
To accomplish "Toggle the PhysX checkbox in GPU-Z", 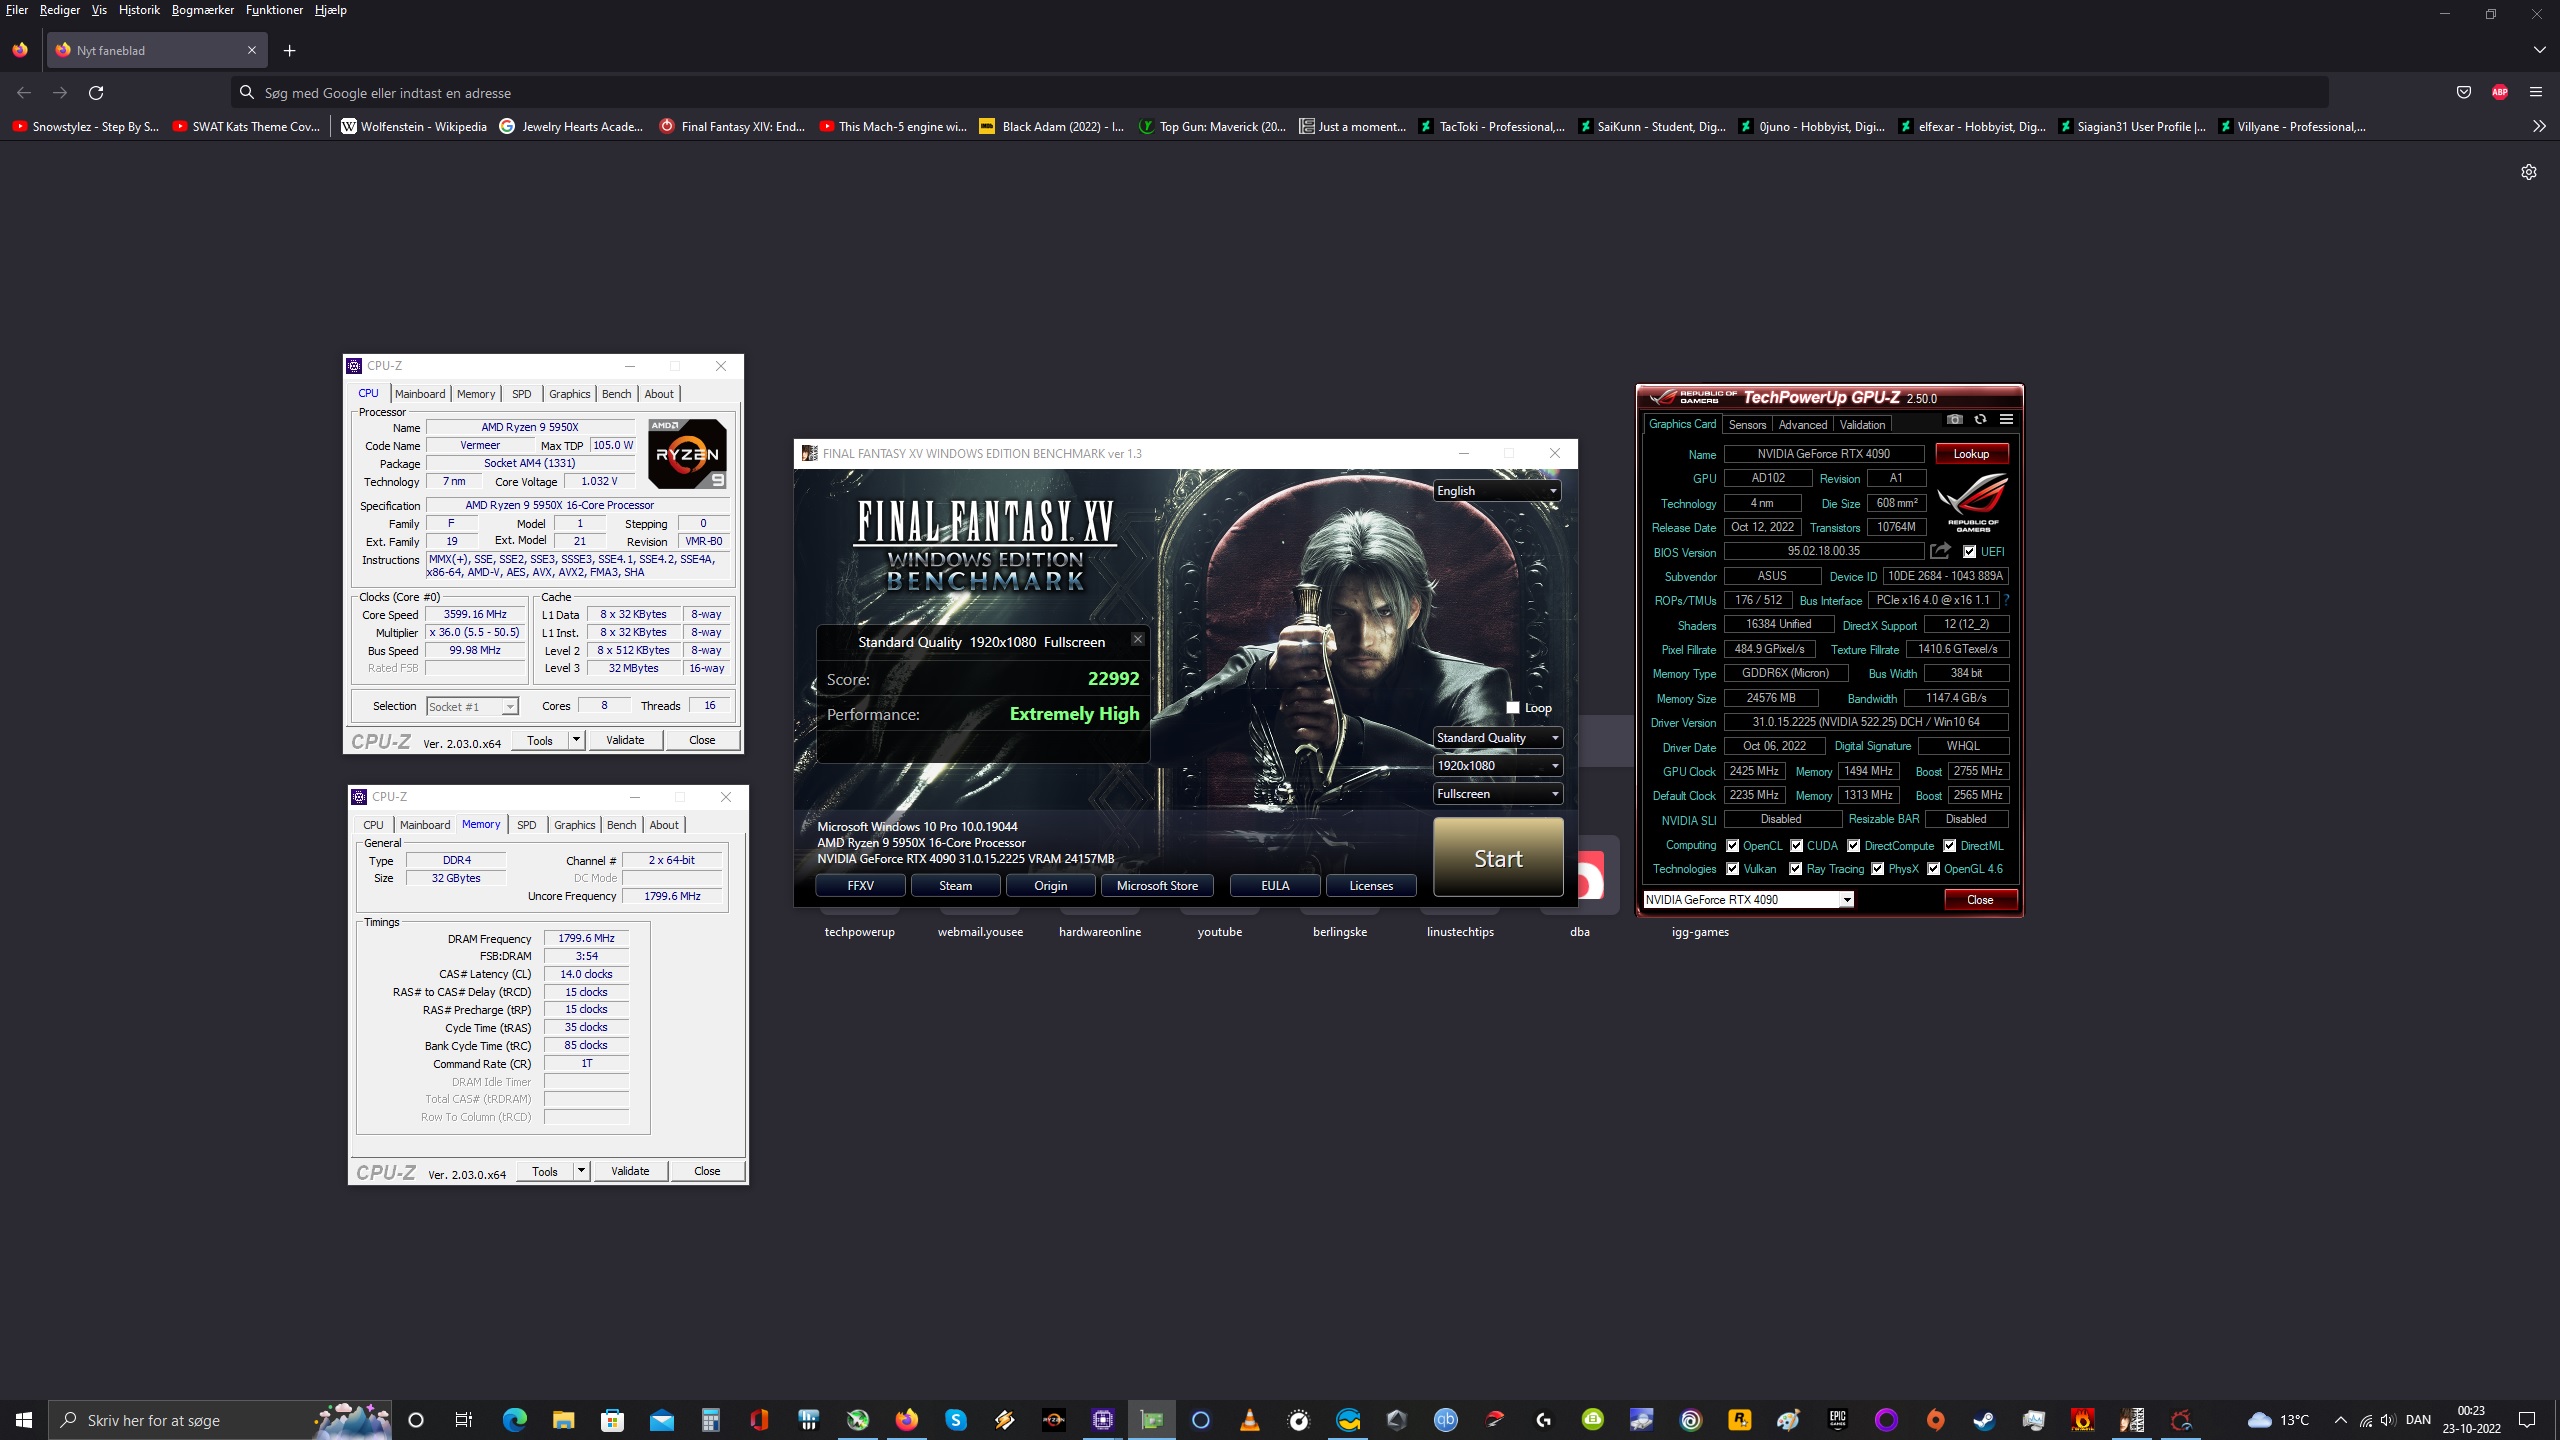I will (1877, 869).
